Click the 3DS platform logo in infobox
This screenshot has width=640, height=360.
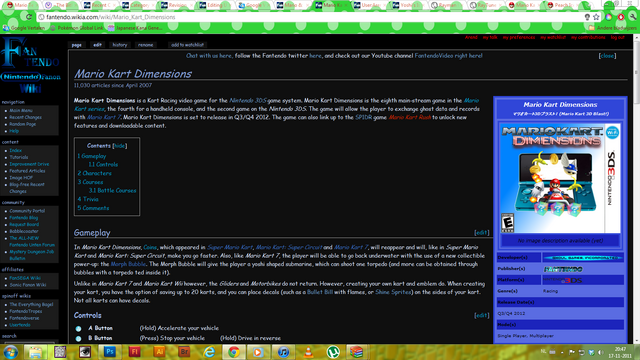[x=563, y=280]
